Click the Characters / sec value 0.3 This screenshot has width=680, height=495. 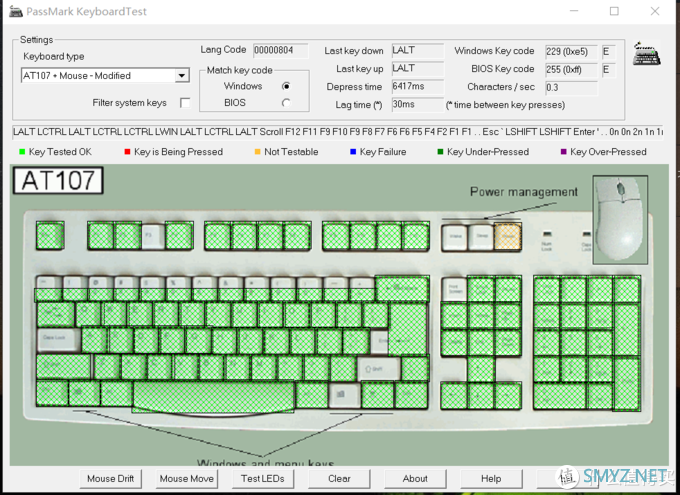(x=571, y=88)
